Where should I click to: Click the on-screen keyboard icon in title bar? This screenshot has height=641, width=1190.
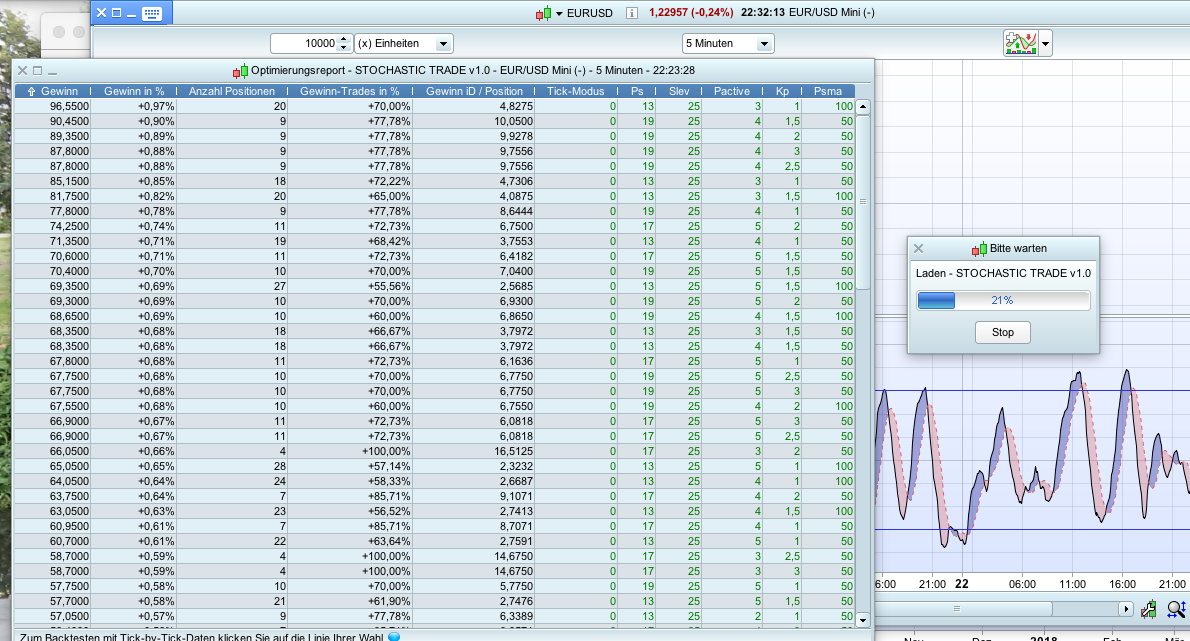pyautogui.click(x=151, y=13)
